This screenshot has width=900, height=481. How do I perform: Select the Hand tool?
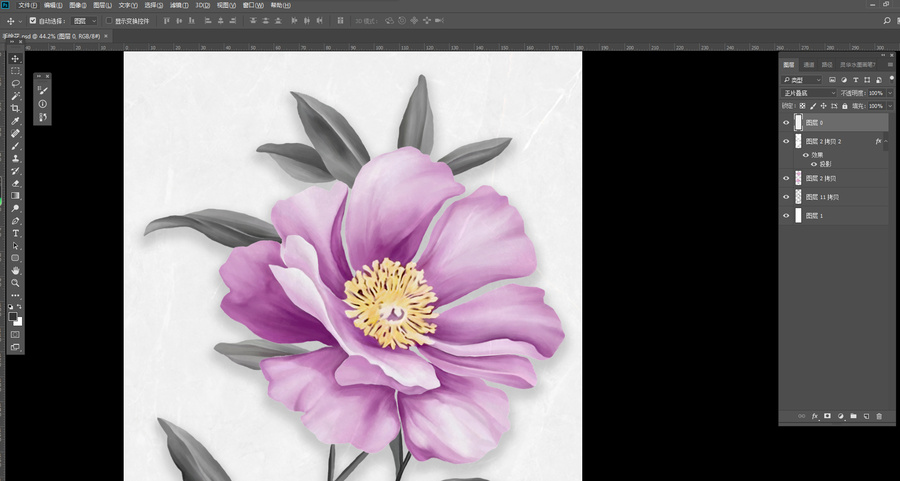[15, 270]
